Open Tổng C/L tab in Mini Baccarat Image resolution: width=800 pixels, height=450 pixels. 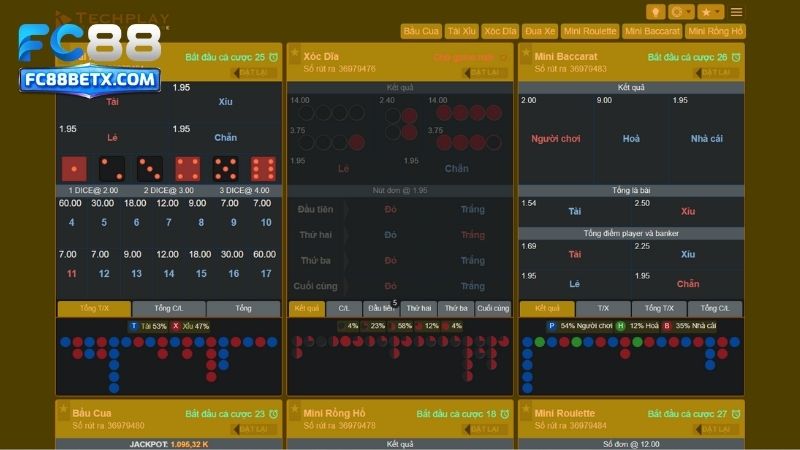tap(715, 308)
